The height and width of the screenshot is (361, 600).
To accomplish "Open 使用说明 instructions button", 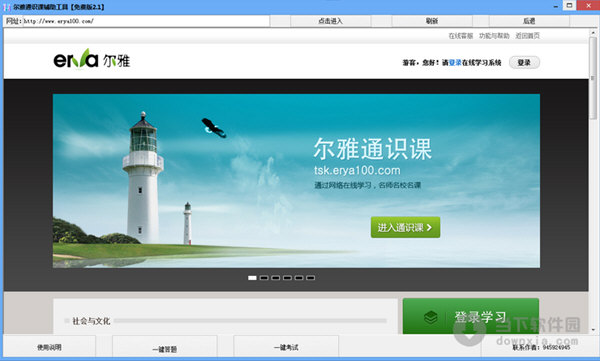I will (x=49, y=347).
